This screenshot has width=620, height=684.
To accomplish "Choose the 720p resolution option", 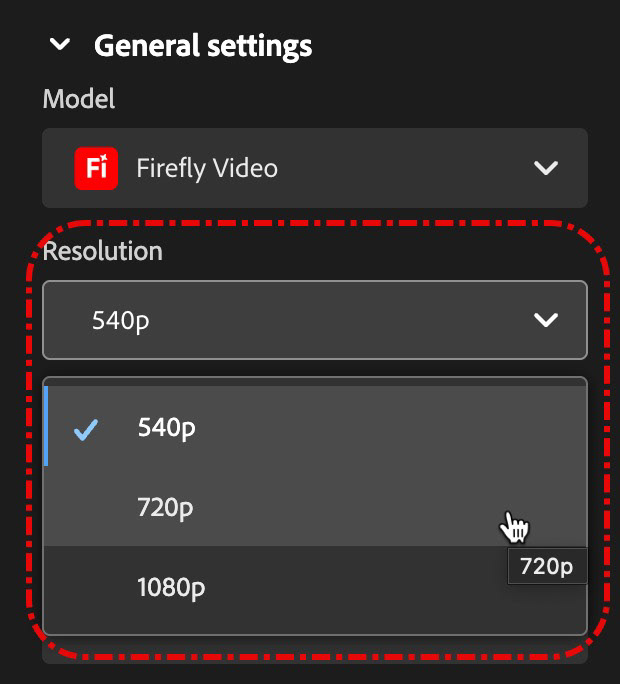I will 315,506.
